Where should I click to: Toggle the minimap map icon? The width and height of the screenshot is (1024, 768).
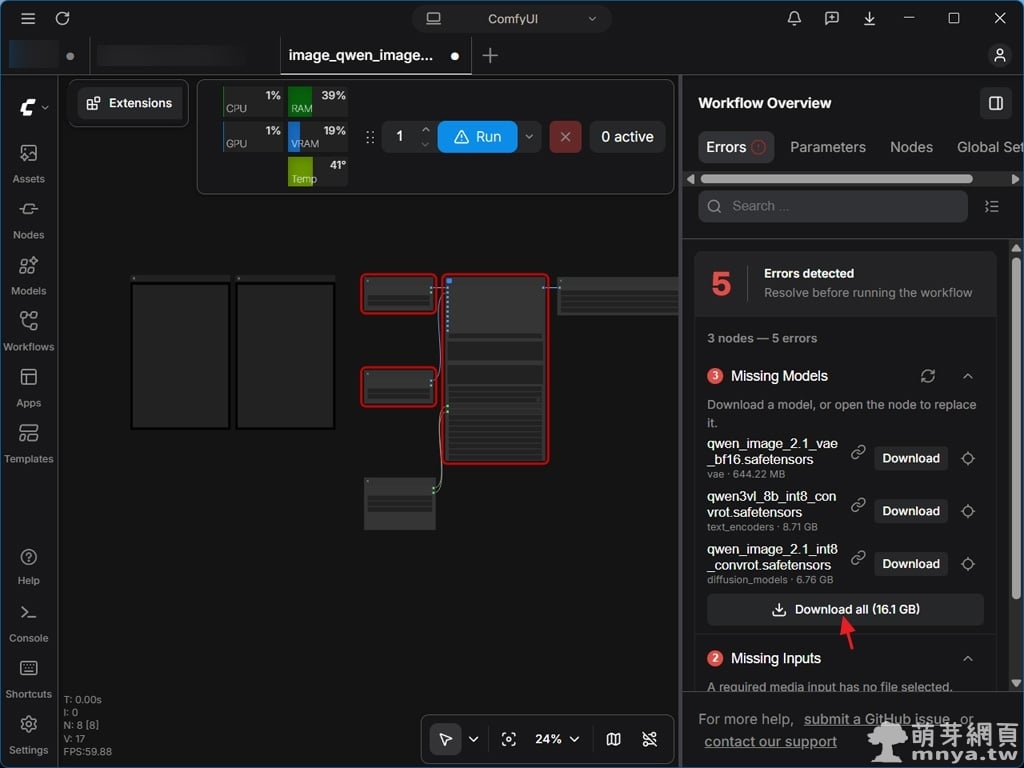[613, 739]
